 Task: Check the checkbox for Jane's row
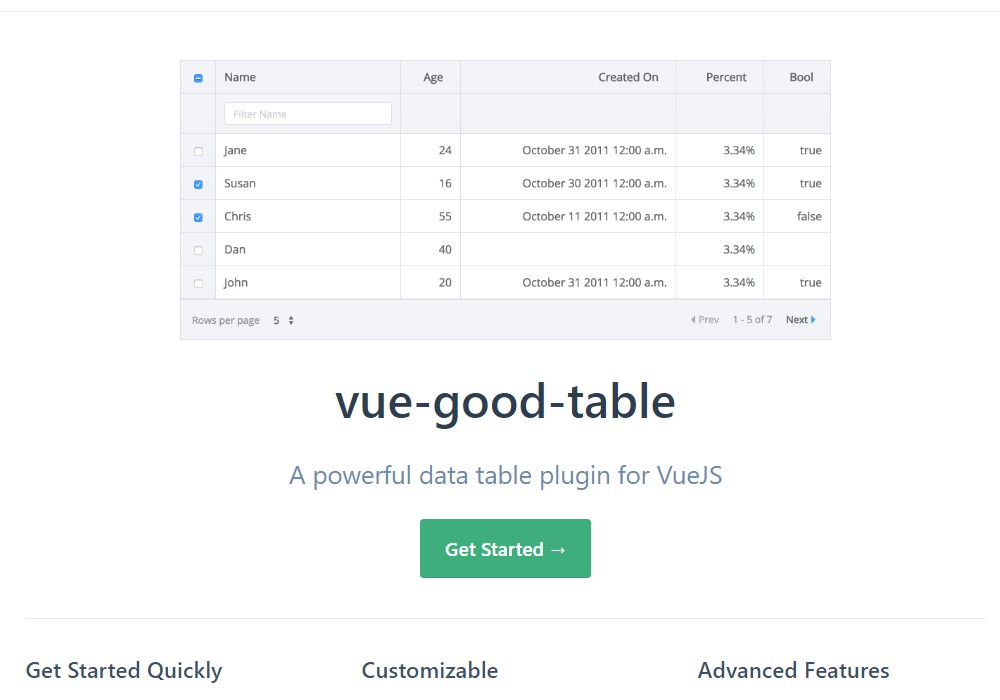click(x=198, y=152)
